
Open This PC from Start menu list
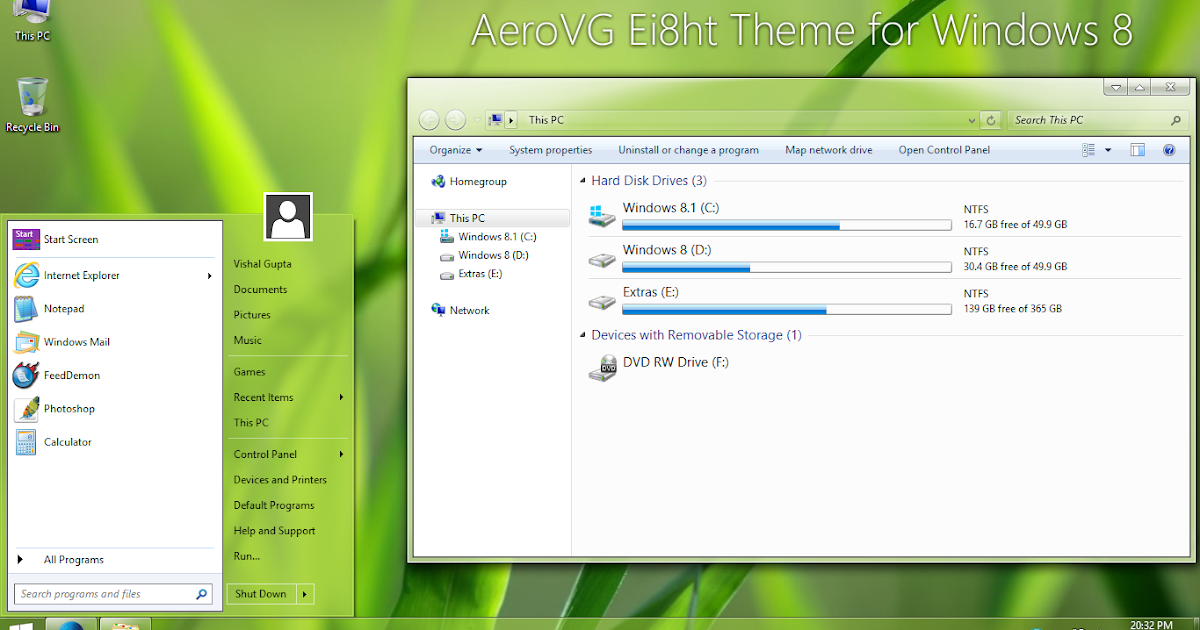point(251,423)
